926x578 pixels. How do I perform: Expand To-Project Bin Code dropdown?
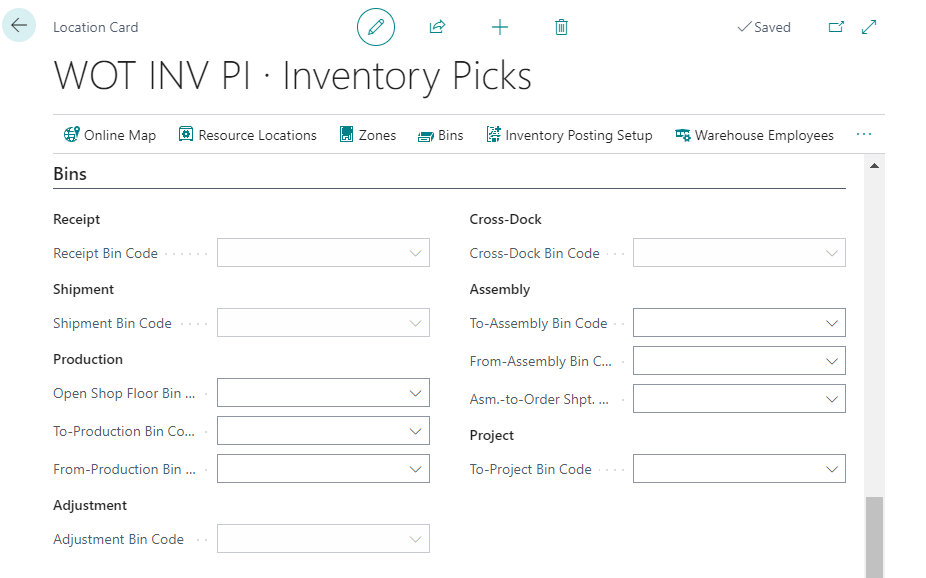pos(832,469)
